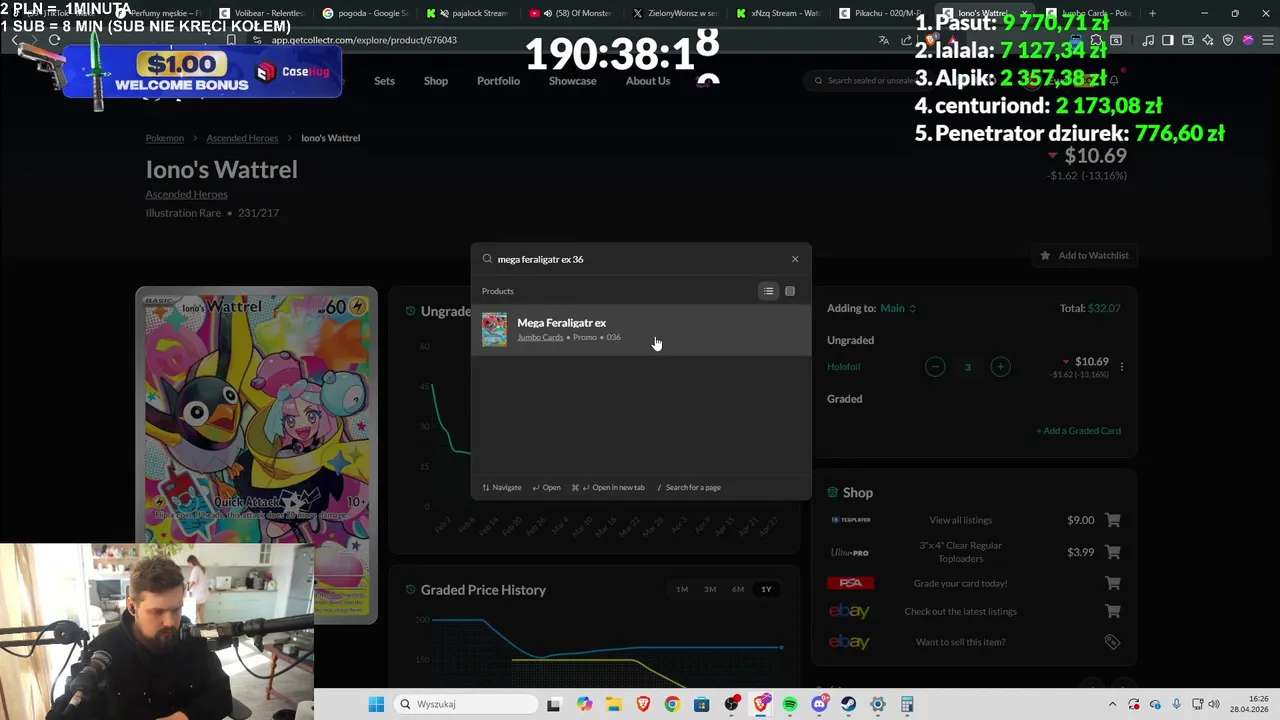Decrease Holofoil quantity with minus button
1280x720 pixels.
click(x=935, y=367)
